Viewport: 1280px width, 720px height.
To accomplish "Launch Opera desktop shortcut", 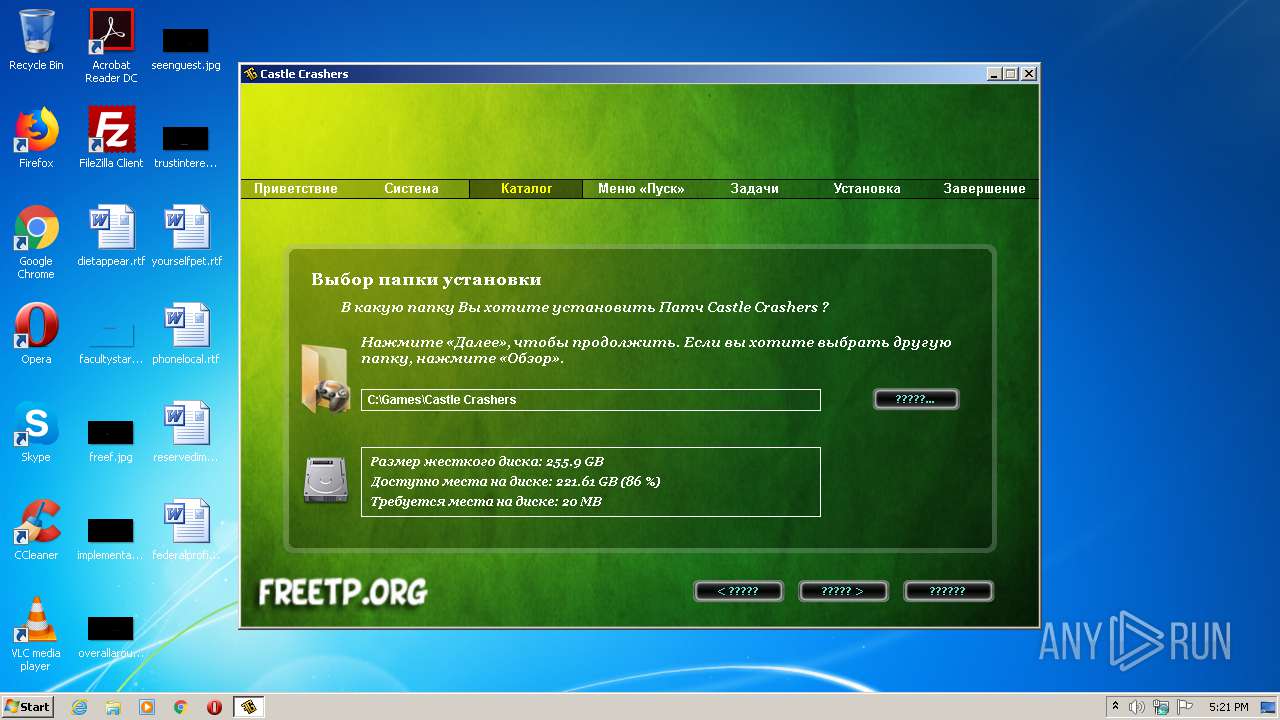I will [36, 334].
